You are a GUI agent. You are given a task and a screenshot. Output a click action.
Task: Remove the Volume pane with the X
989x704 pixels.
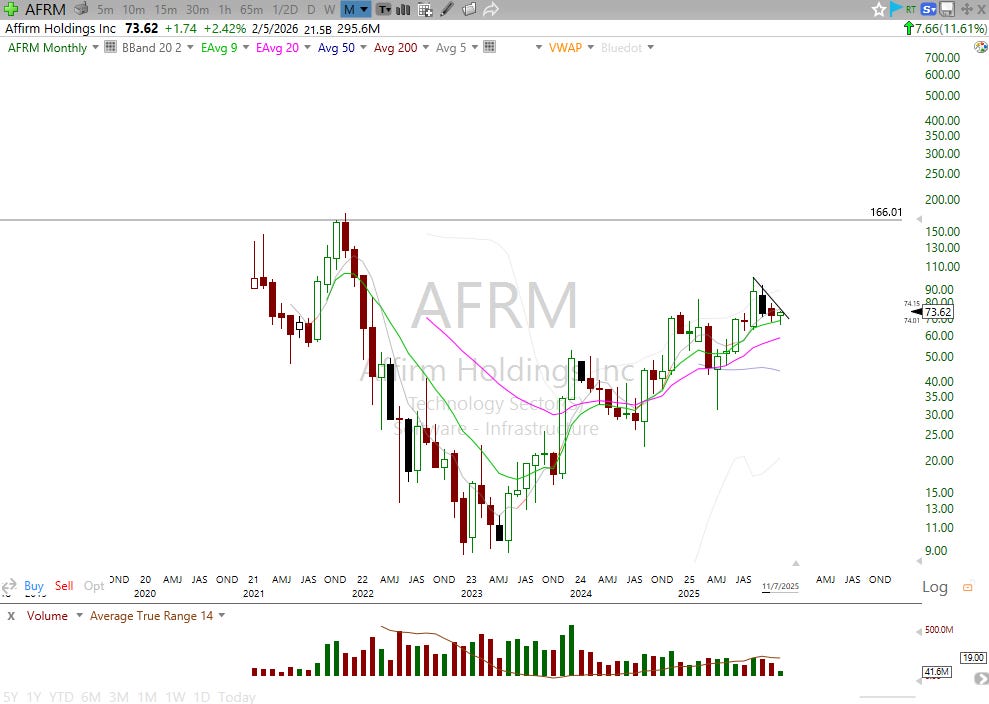11,616
